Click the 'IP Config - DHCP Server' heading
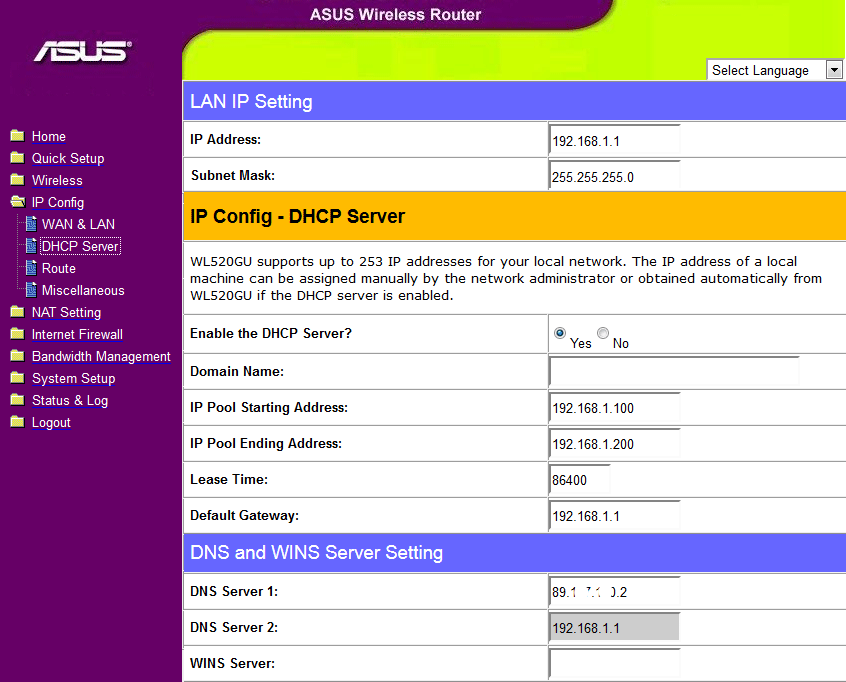Viewport: 846px width, 682px height. coord(297,216)
